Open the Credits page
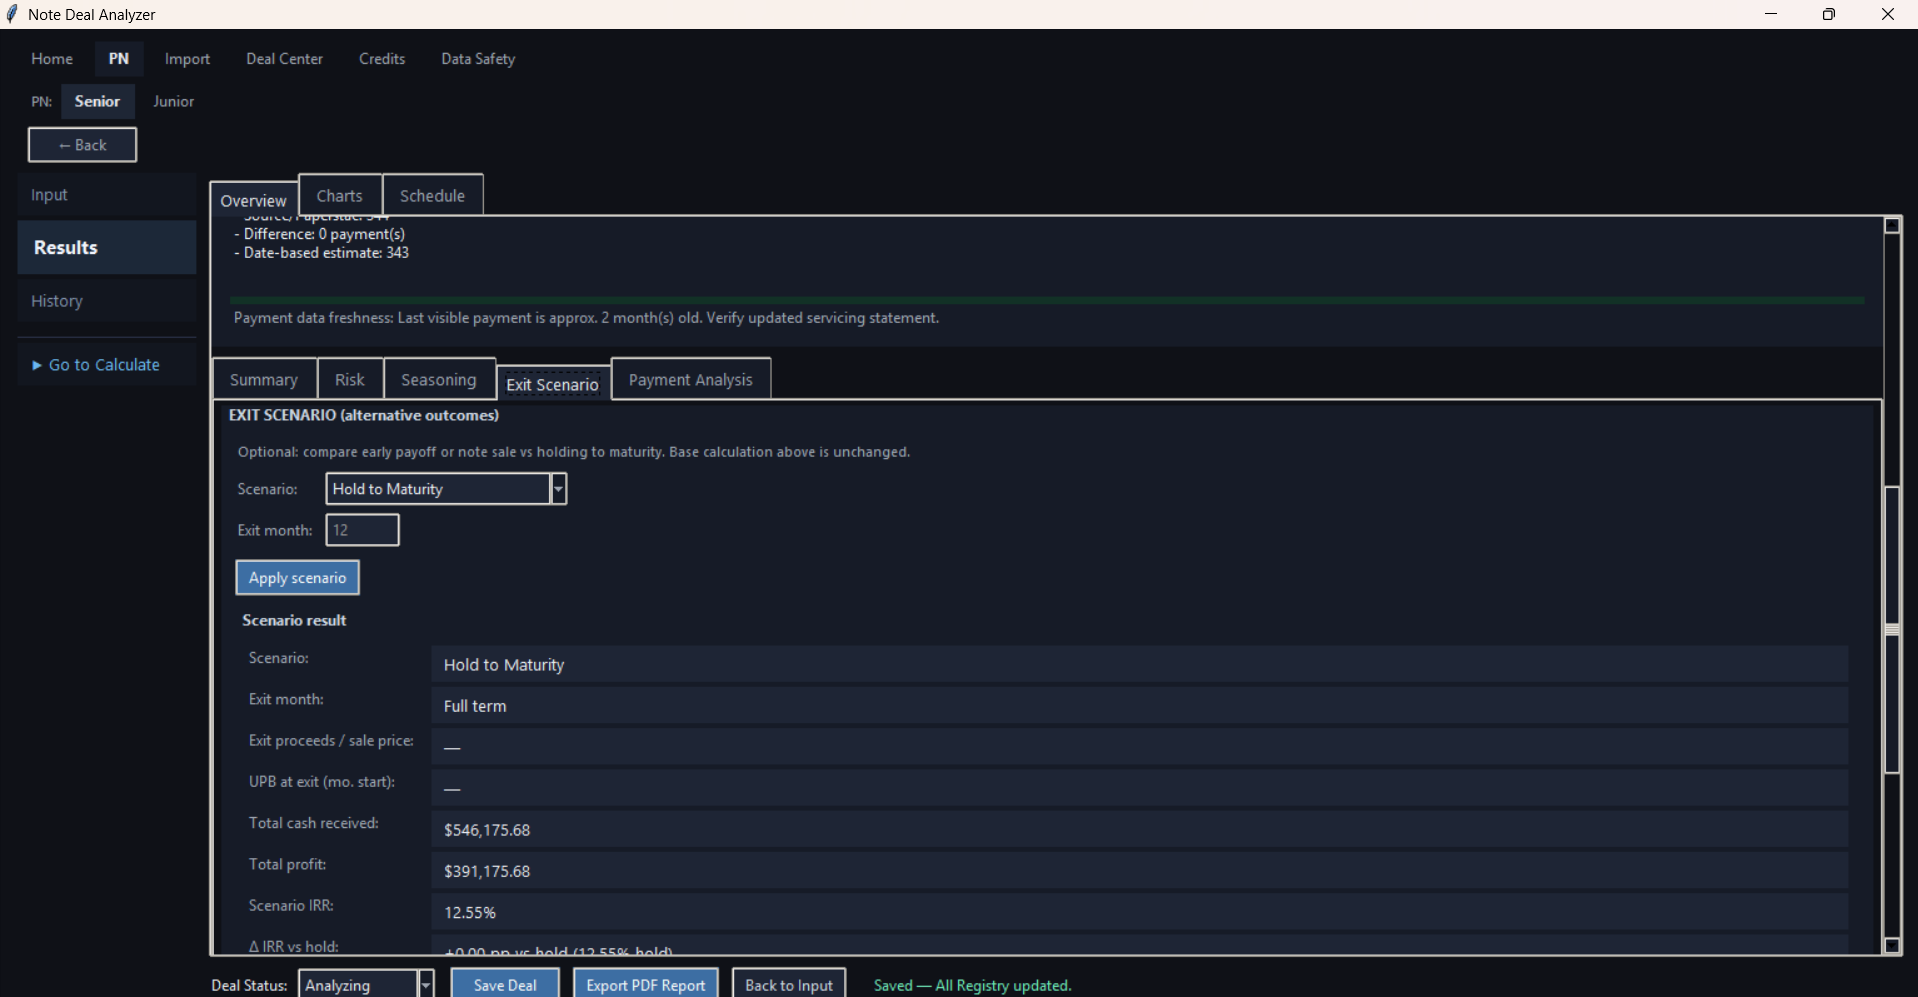Image resolution: width=1918 pixels, height=997 pixels. tap(382, 59)
